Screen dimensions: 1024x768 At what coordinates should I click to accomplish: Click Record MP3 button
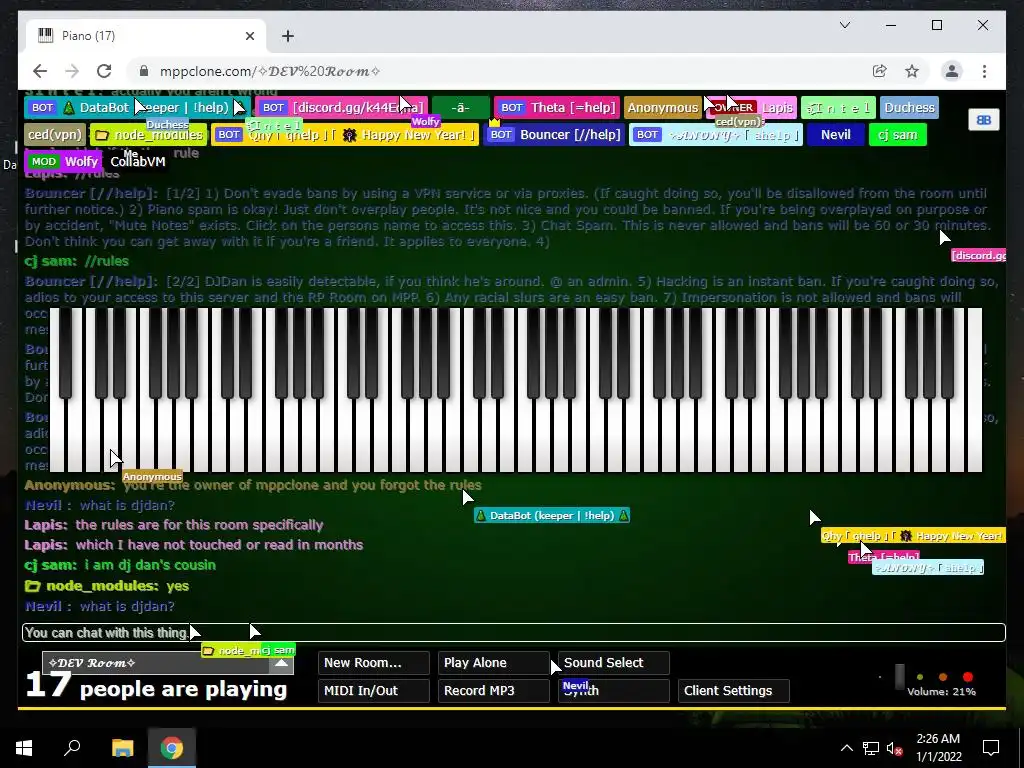(494, 691)
